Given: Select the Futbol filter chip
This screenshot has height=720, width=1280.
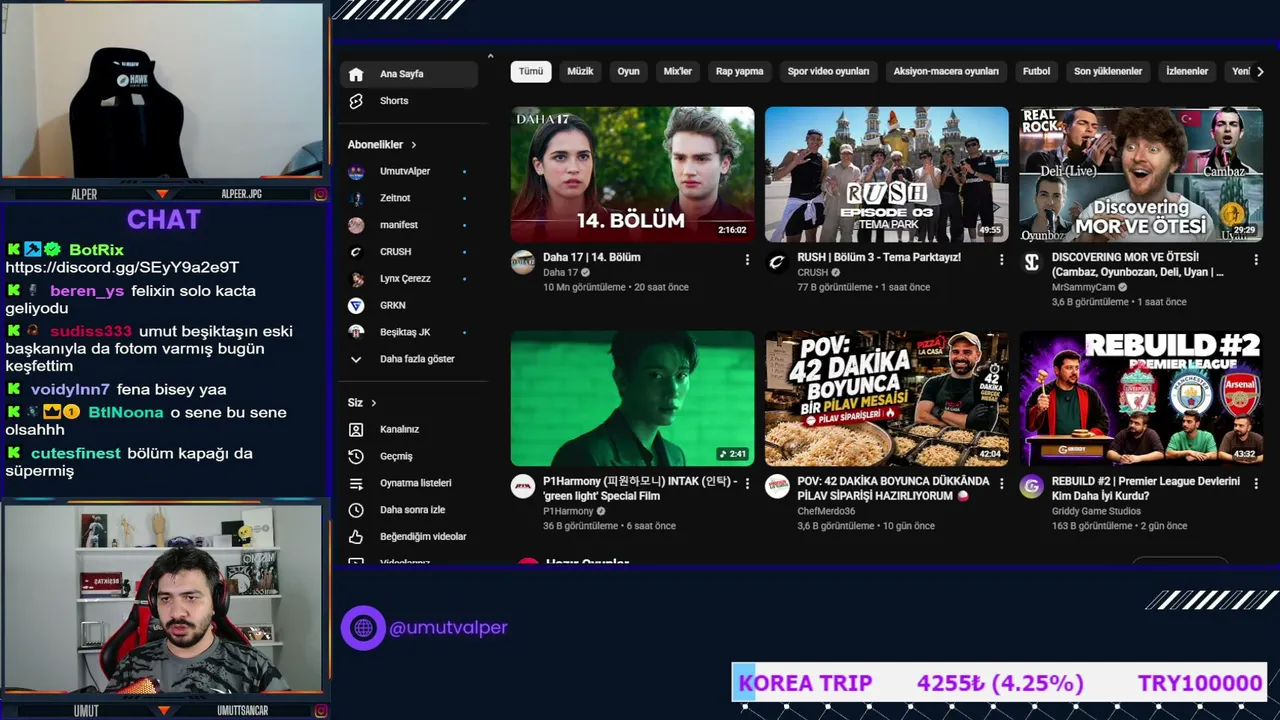Looking at the screenshot, I should [x=1036, y=72].
